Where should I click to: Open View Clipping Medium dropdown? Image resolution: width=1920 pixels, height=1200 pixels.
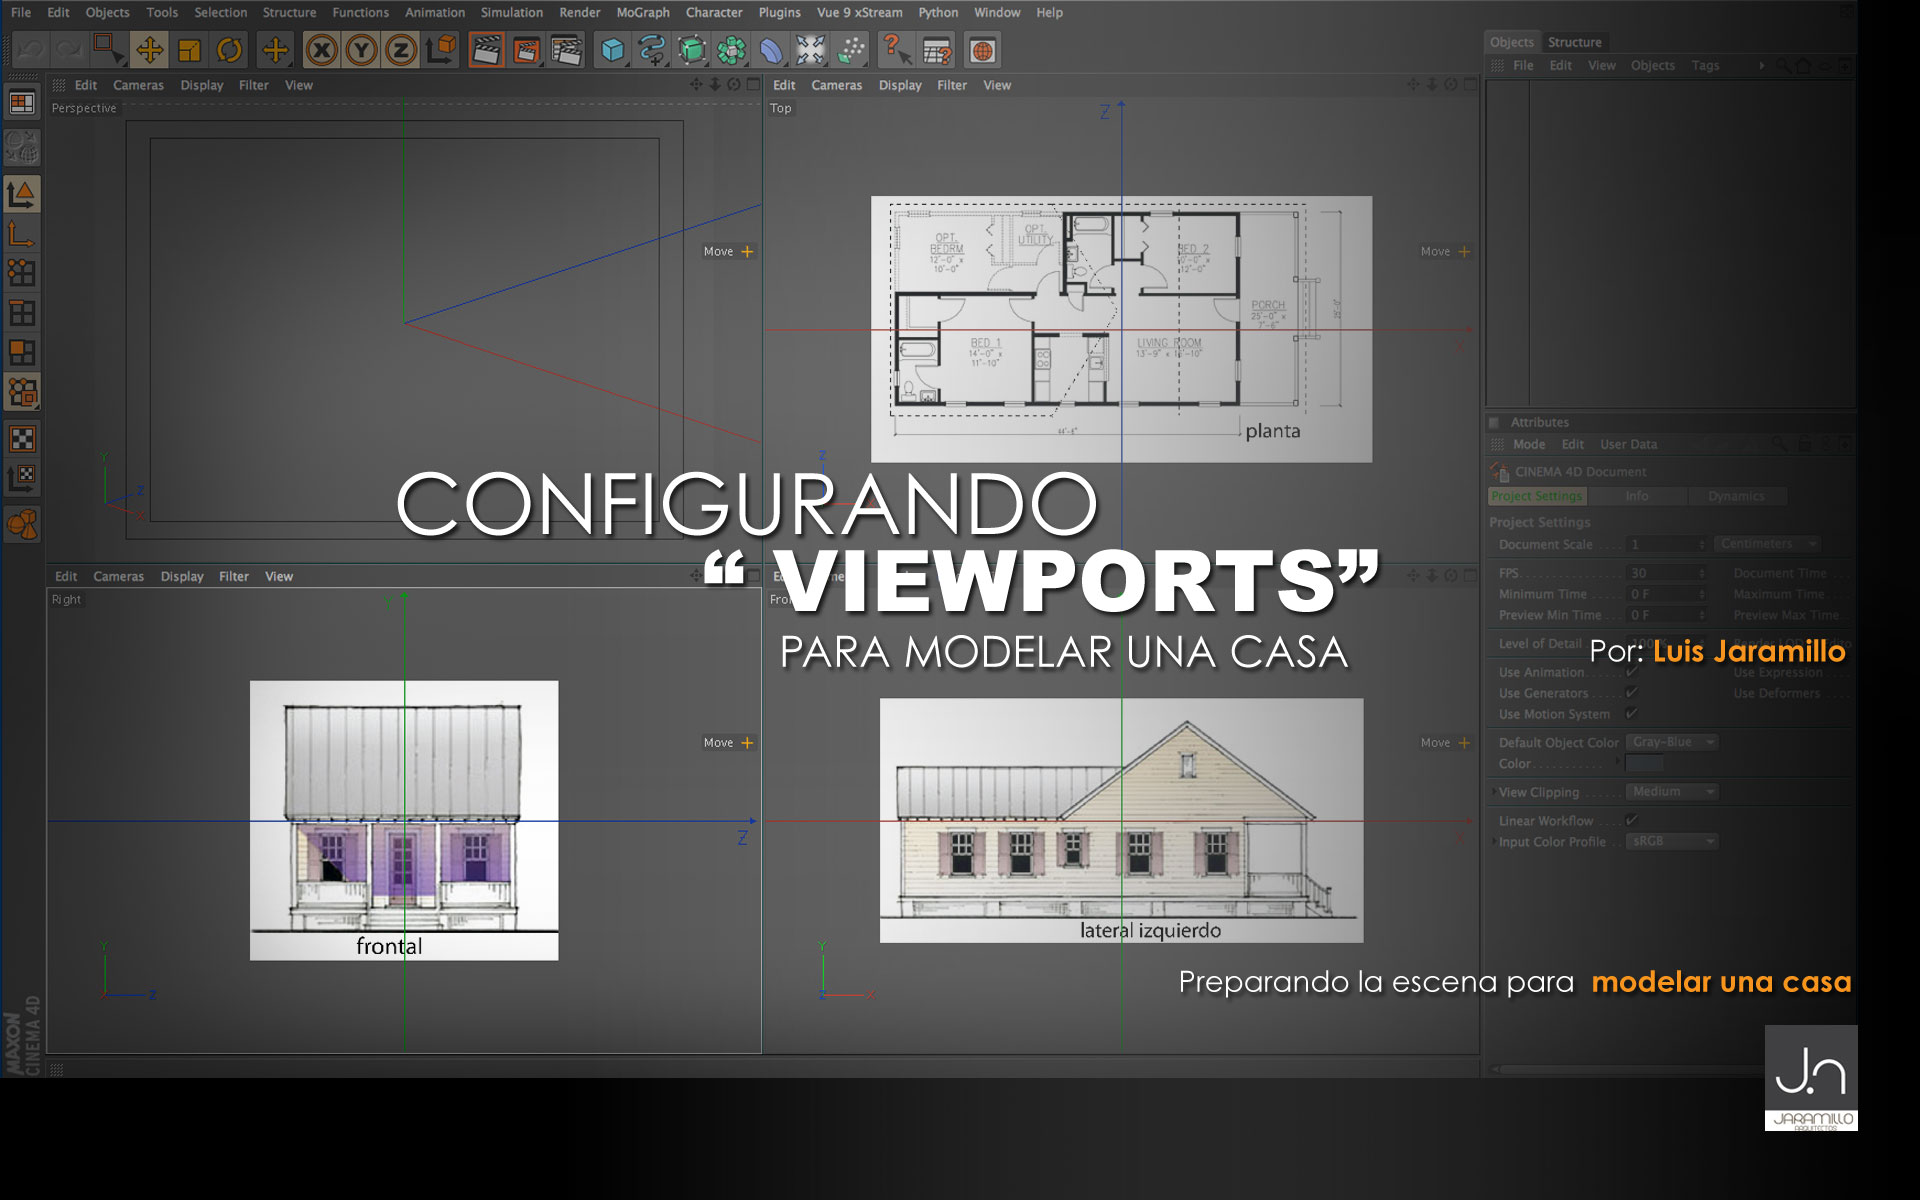click(1671, 792)
